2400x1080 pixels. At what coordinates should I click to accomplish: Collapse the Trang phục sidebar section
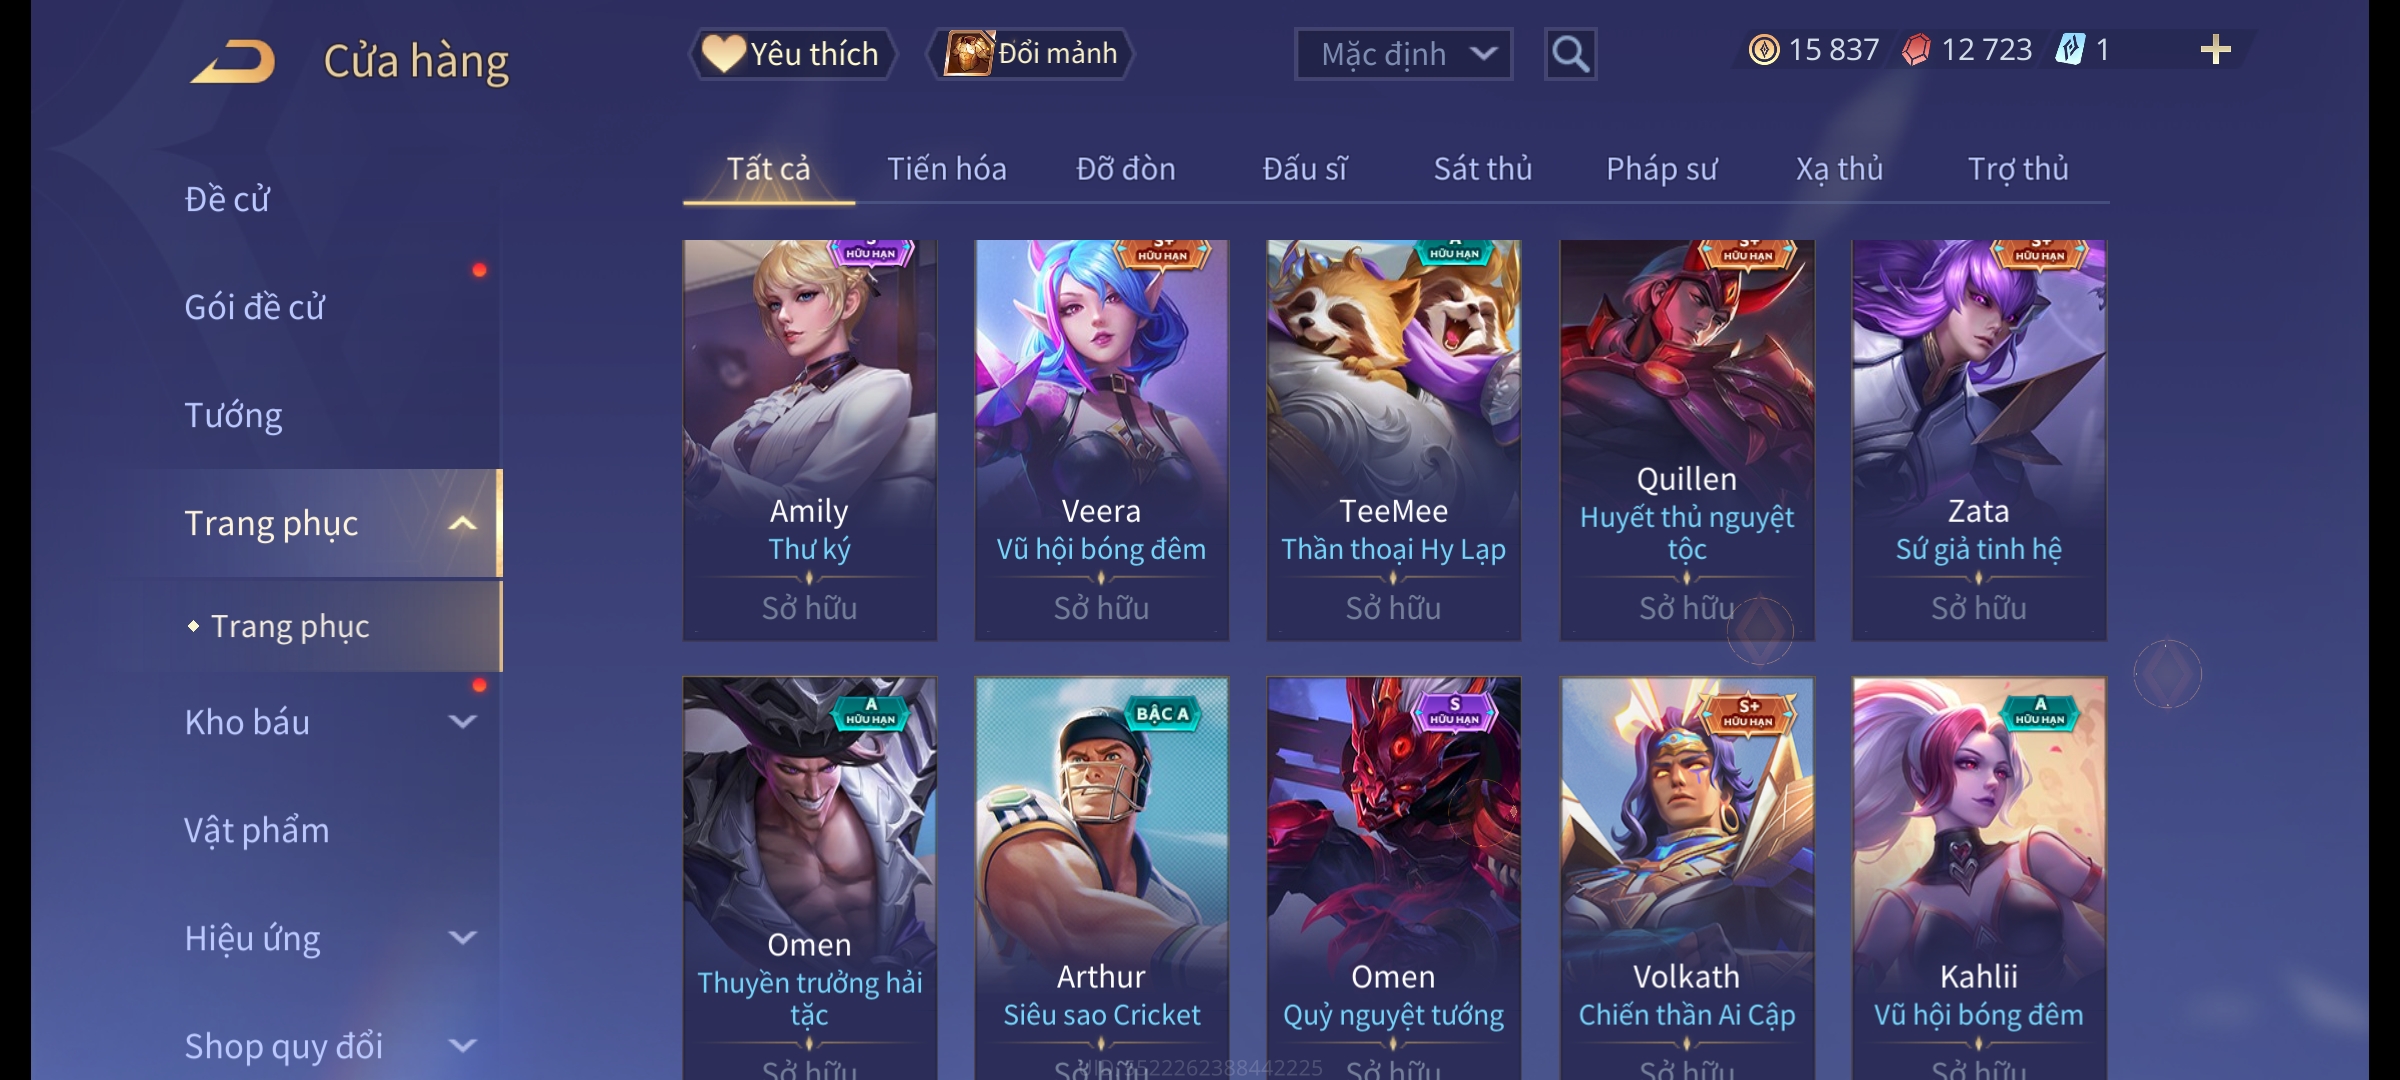[x=462, y=524]
